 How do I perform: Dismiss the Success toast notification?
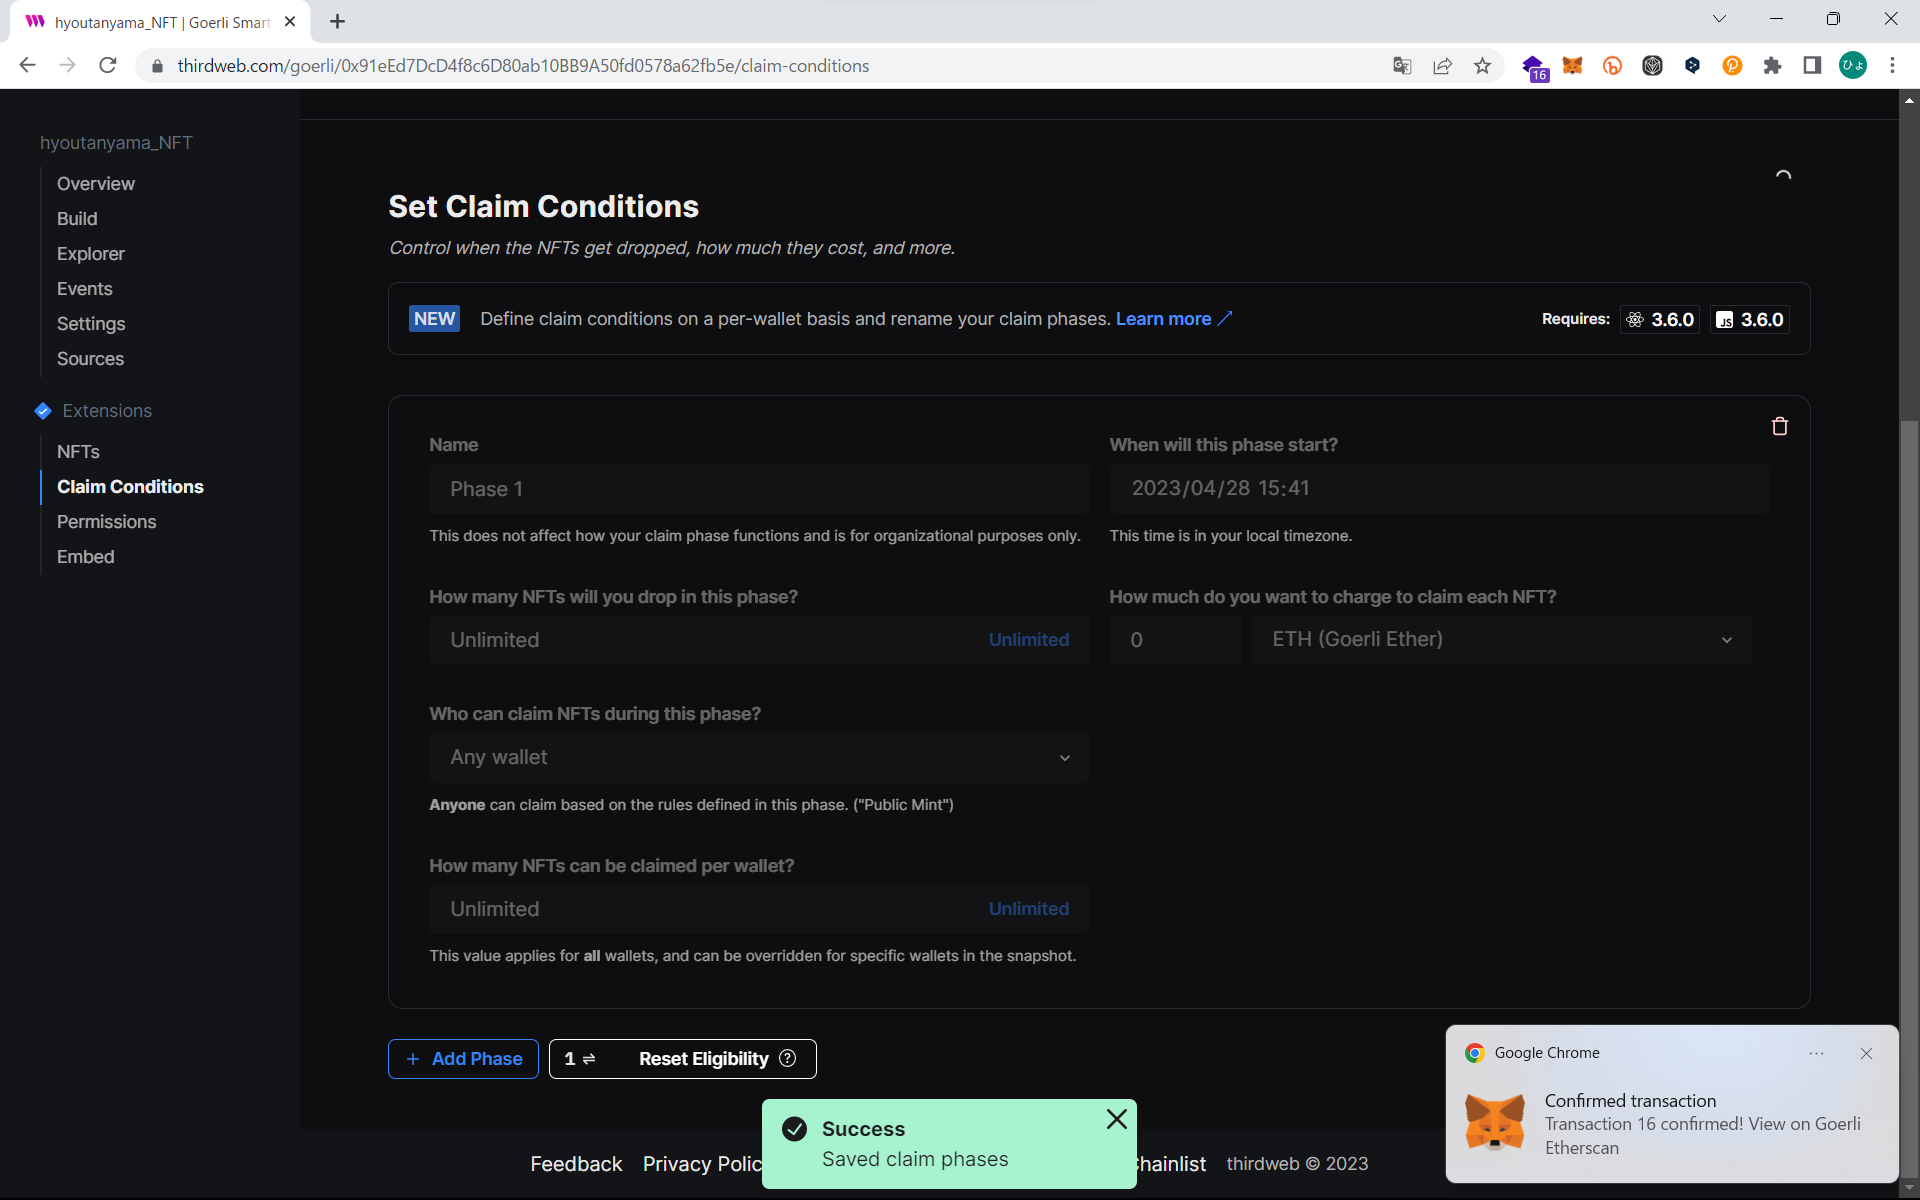click(x=1116, y=1119)
